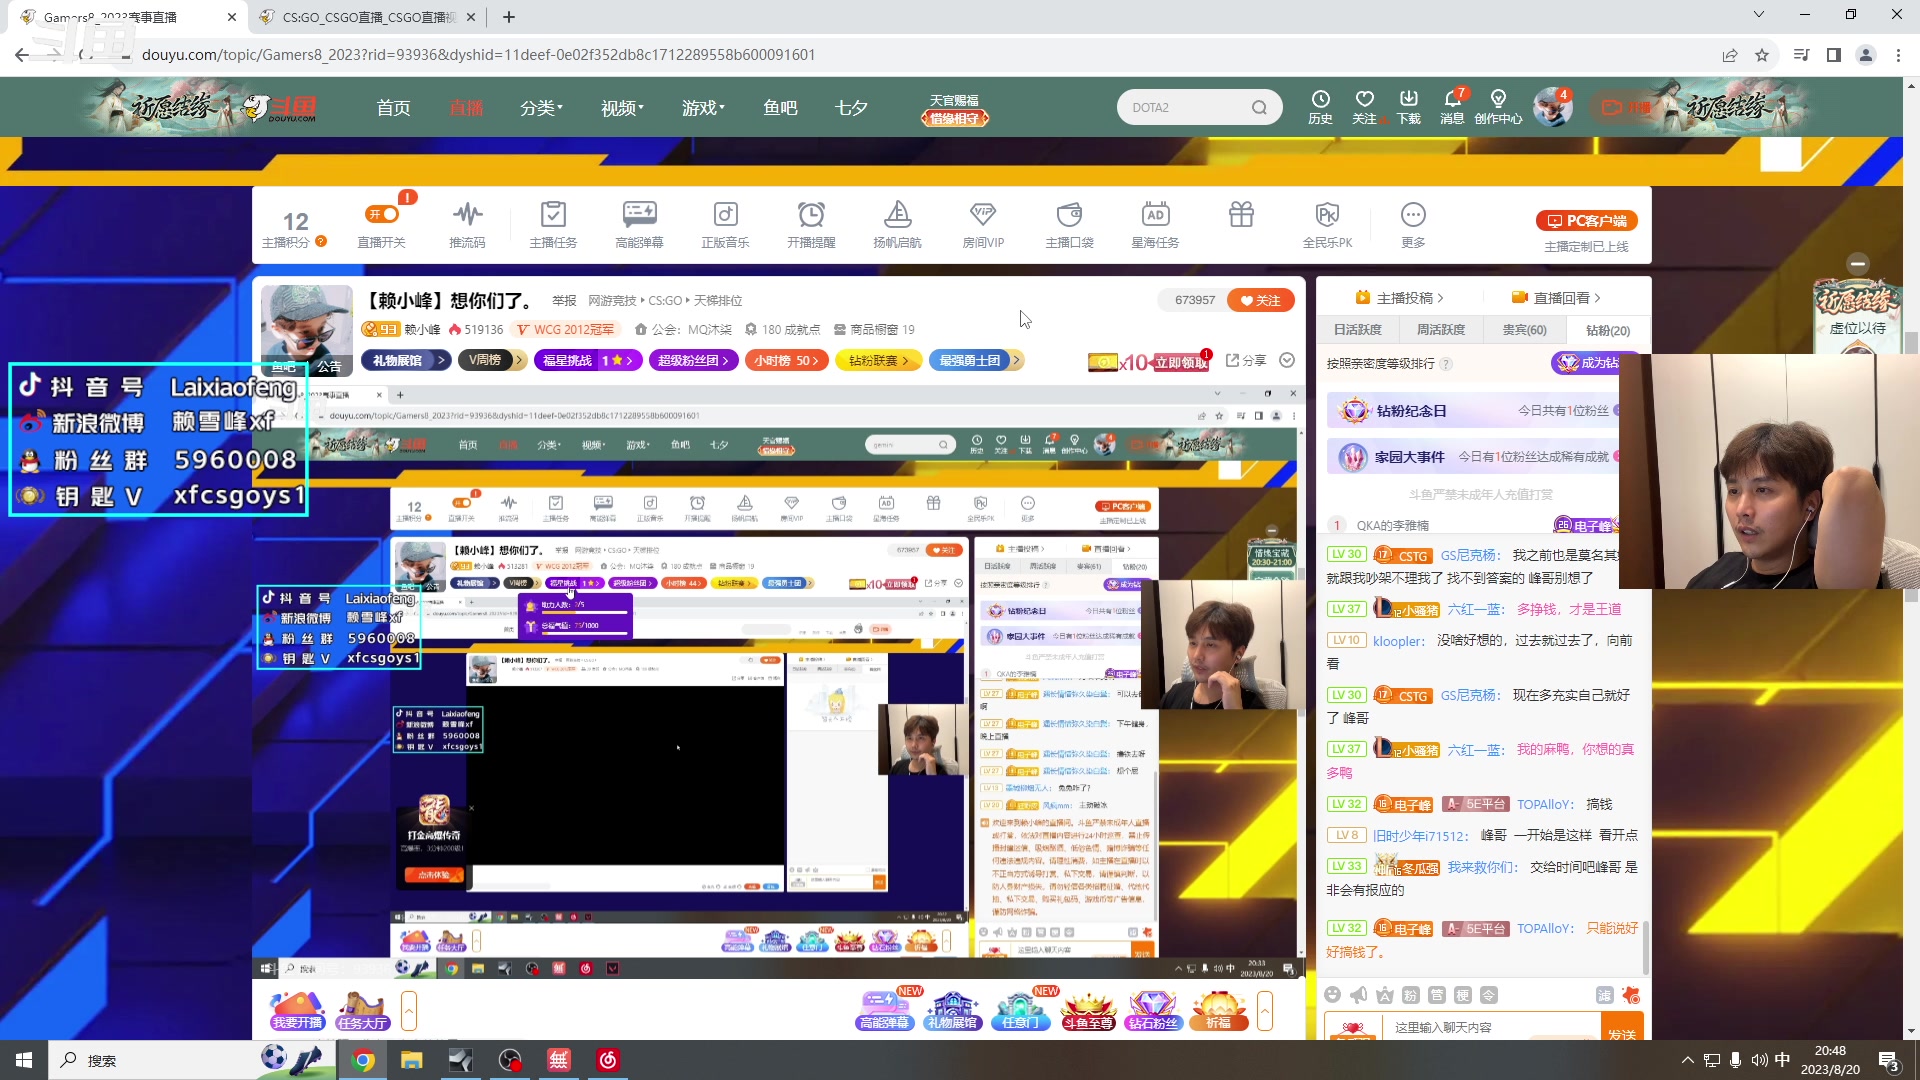Open 超级粉丝团 pill
The width and height of the screenshot is (1920, 1080).
[x=694, y=360]
